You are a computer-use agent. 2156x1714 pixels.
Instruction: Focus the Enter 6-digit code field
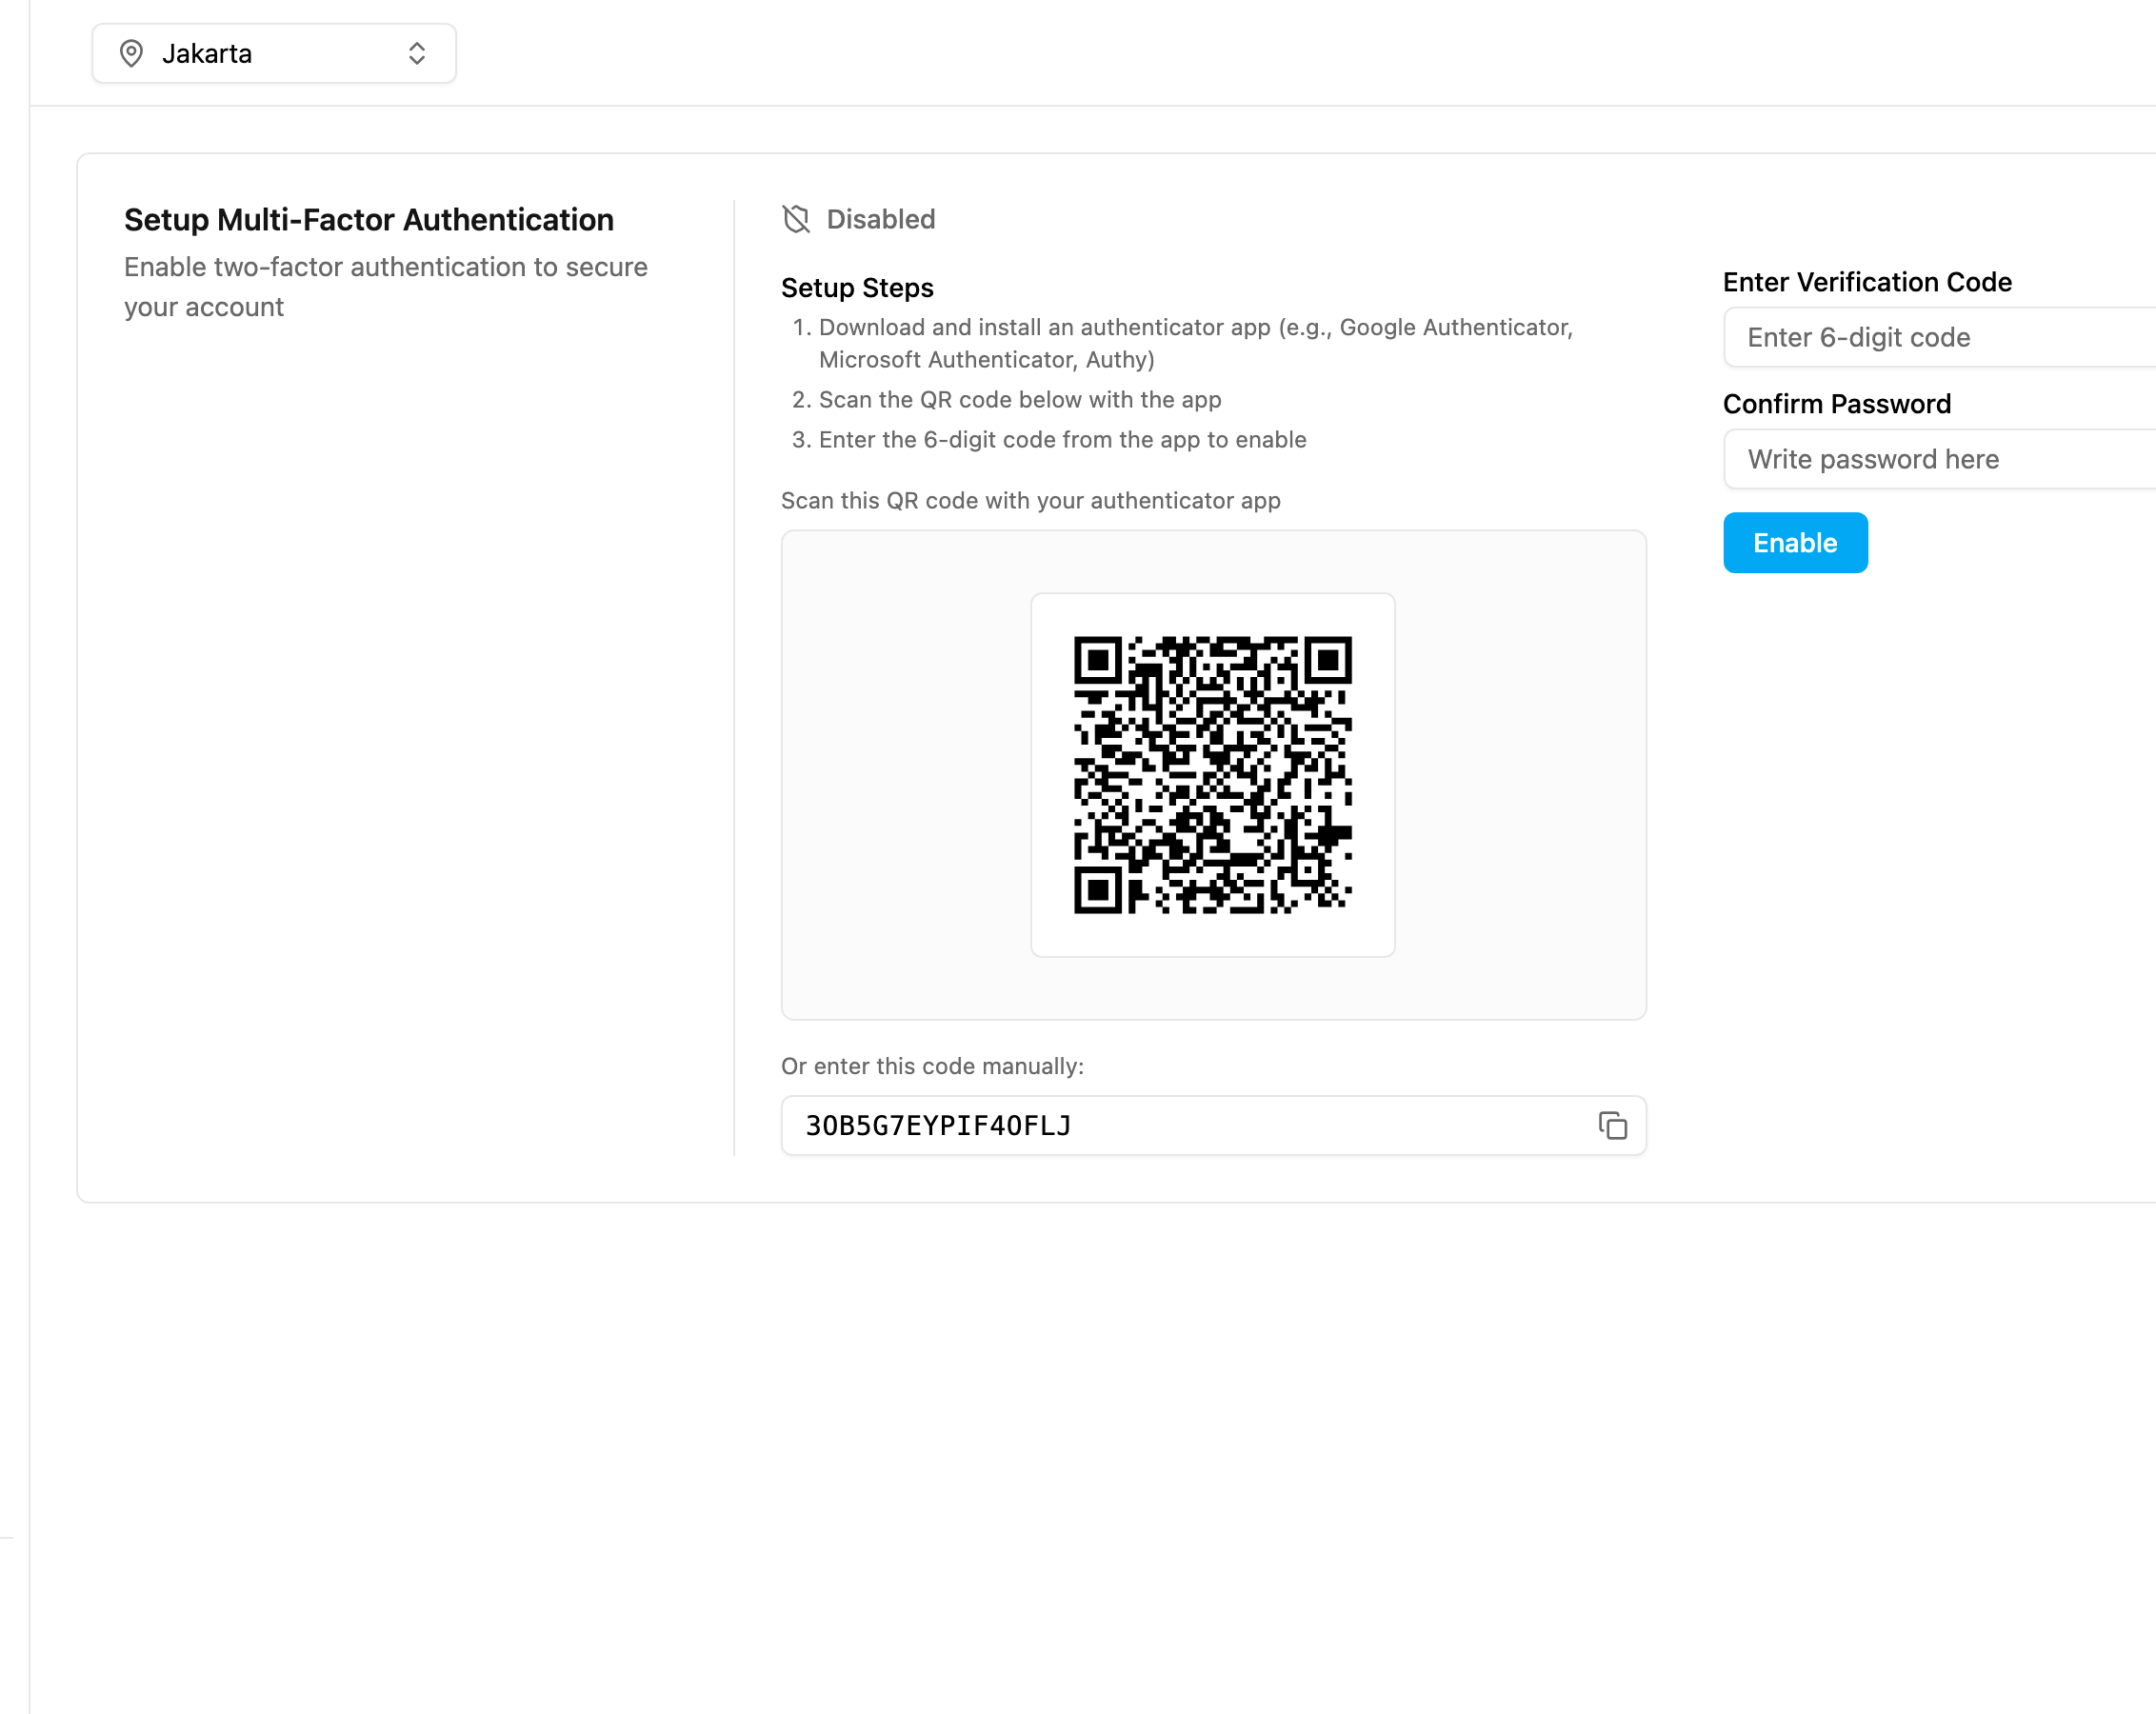[x=1939, y=337]
